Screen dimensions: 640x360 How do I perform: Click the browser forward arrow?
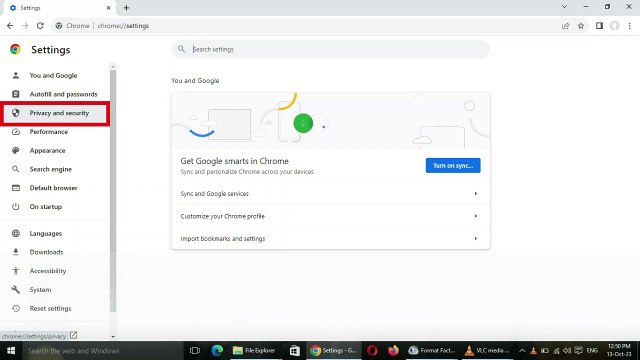click(x=25, y=26)
